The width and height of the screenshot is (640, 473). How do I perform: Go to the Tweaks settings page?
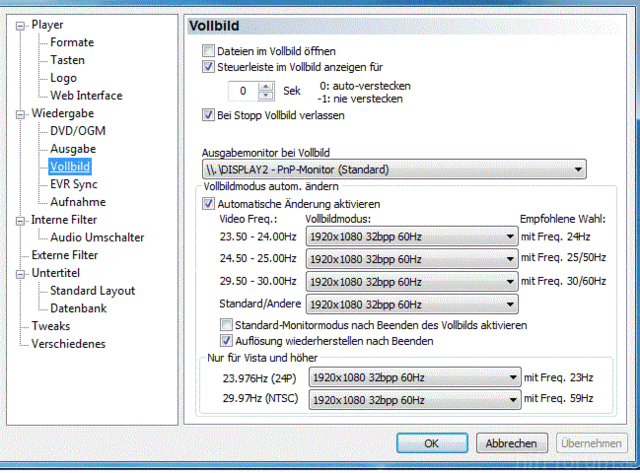point(52,326)
